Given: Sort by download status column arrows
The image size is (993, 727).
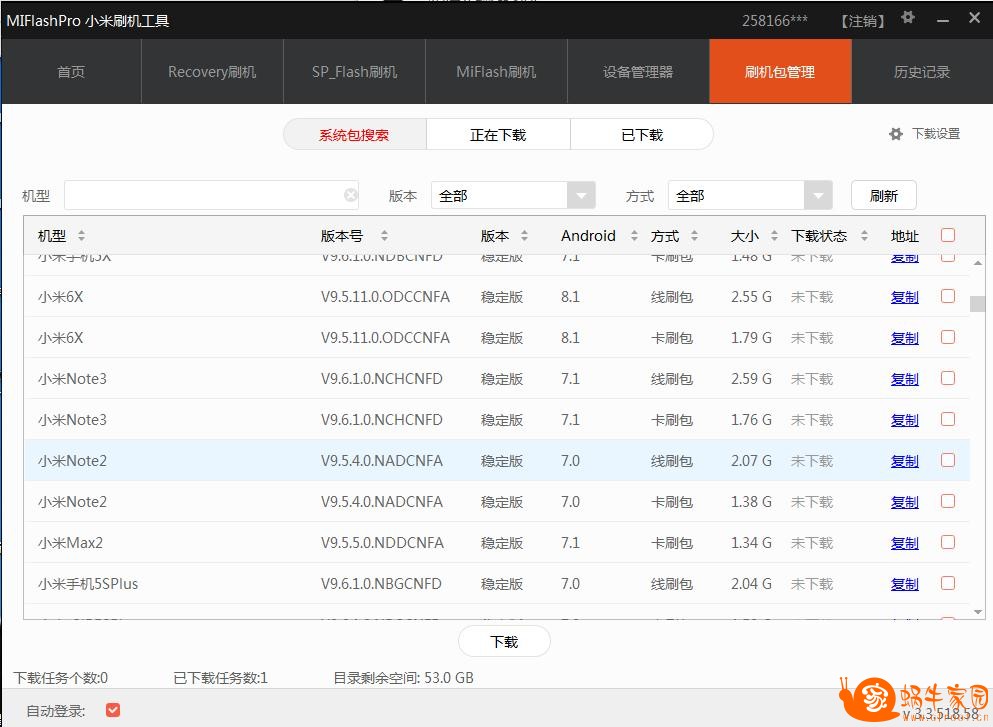Looking at the screenshot, I should [x=864, y=236].
